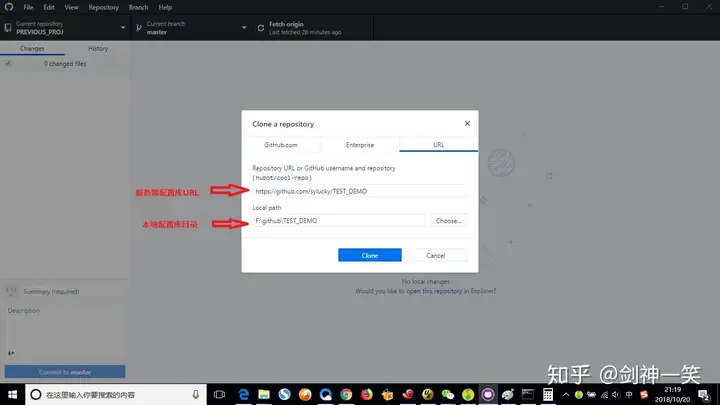
Task: Show hidden tray icons arrow
Action: (x=566, y=394)
